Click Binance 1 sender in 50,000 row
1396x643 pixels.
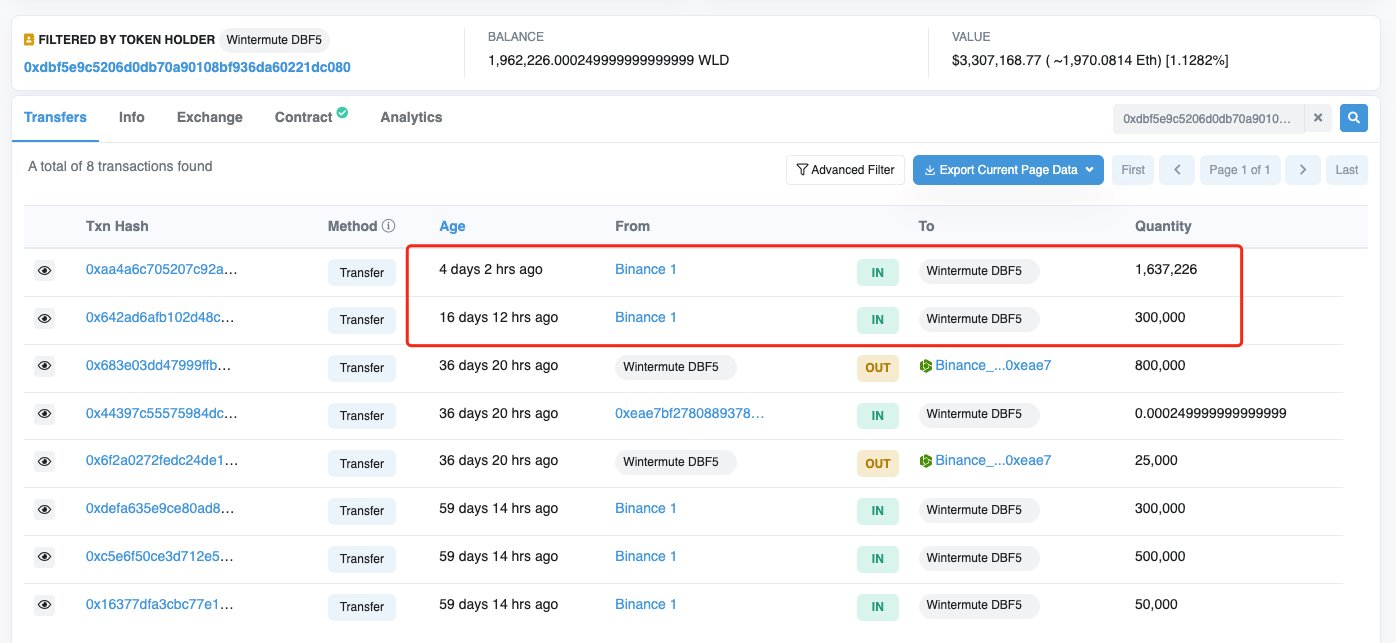coord(646,604)
